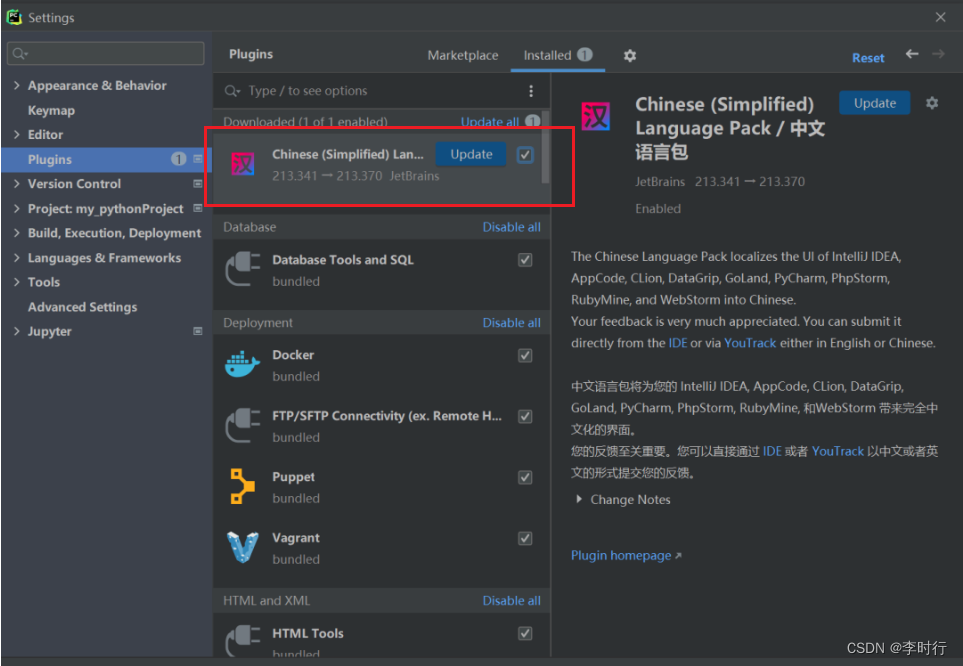Click the update count badge on Plugins row

click(x=178, y=159)
